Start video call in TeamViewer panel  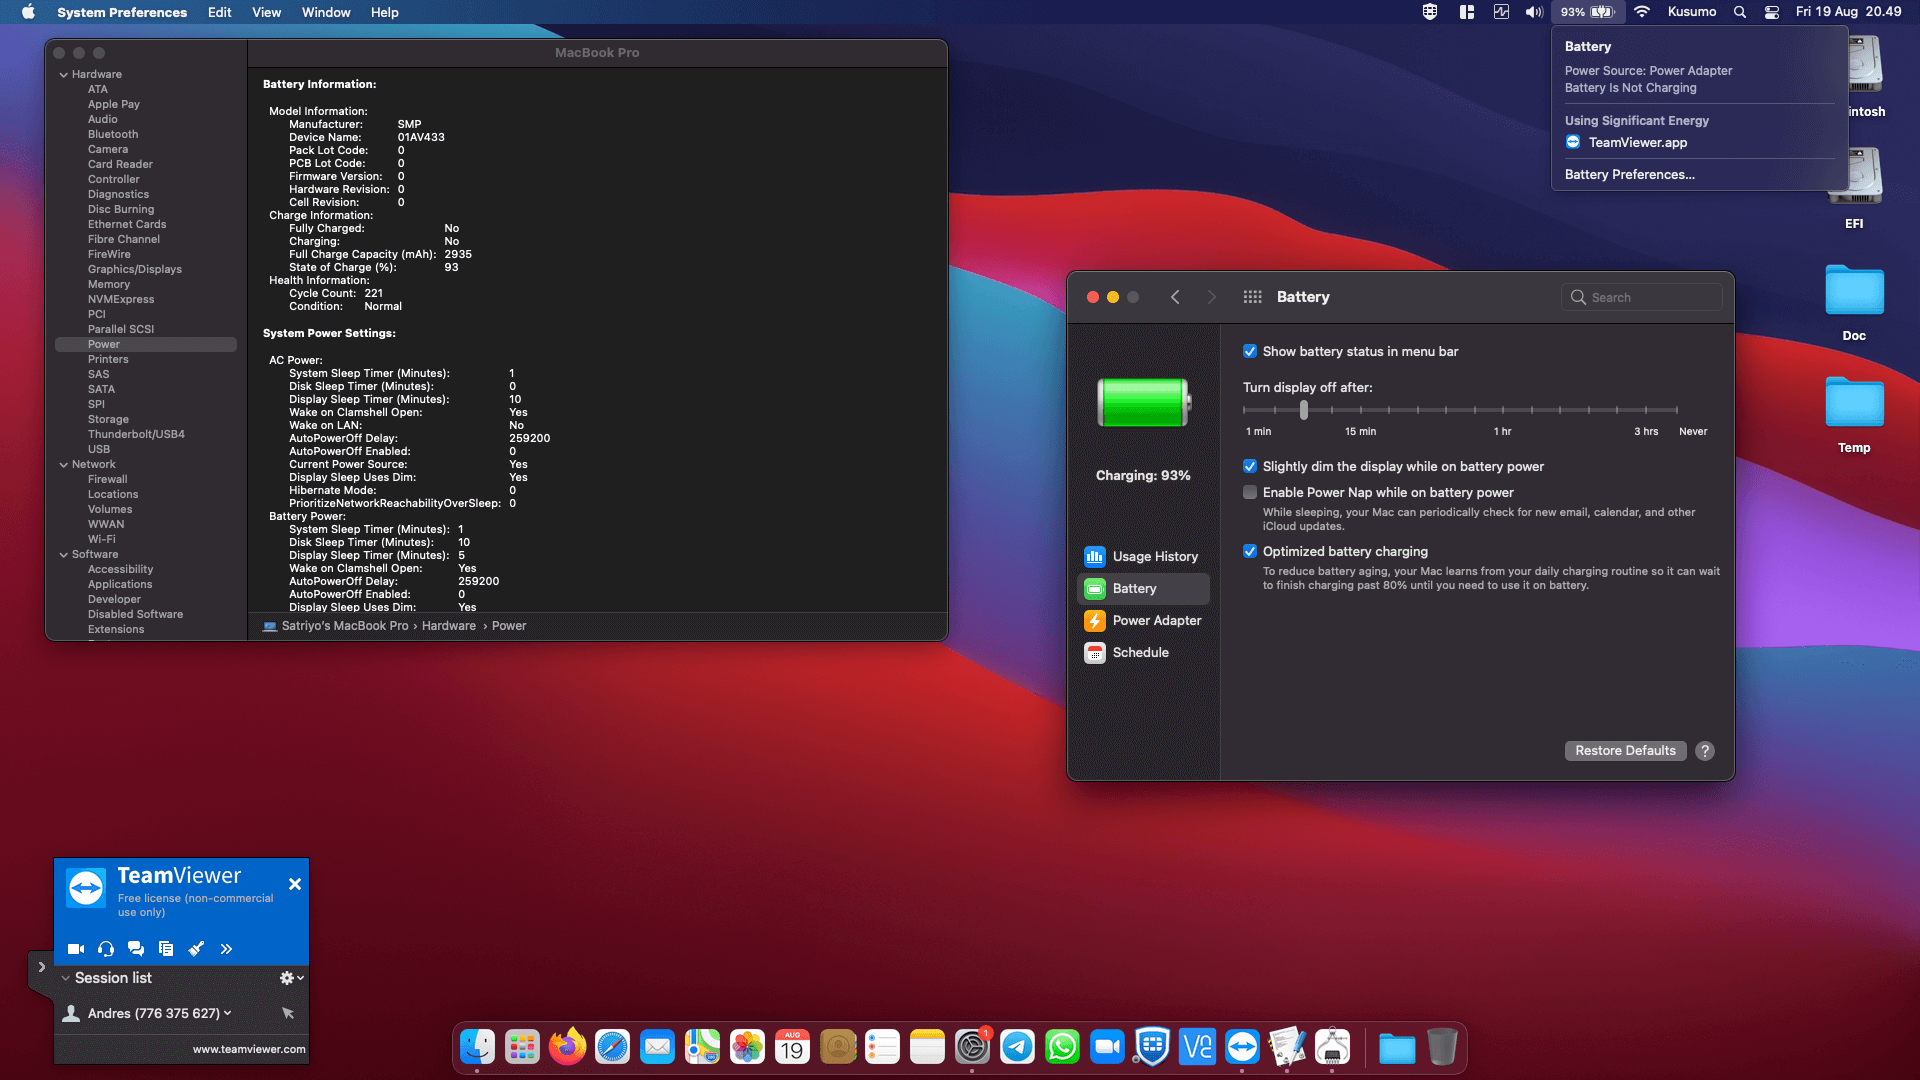click(x=76, y=949)
